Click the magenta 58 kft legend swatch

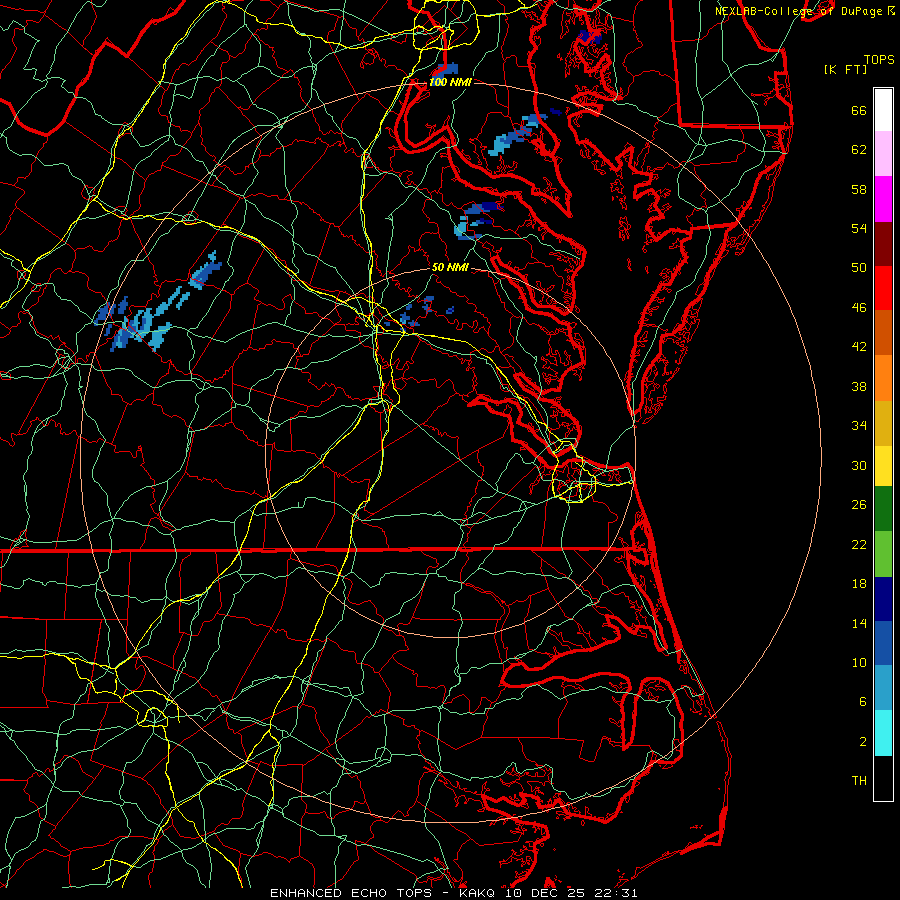[883, 199]
